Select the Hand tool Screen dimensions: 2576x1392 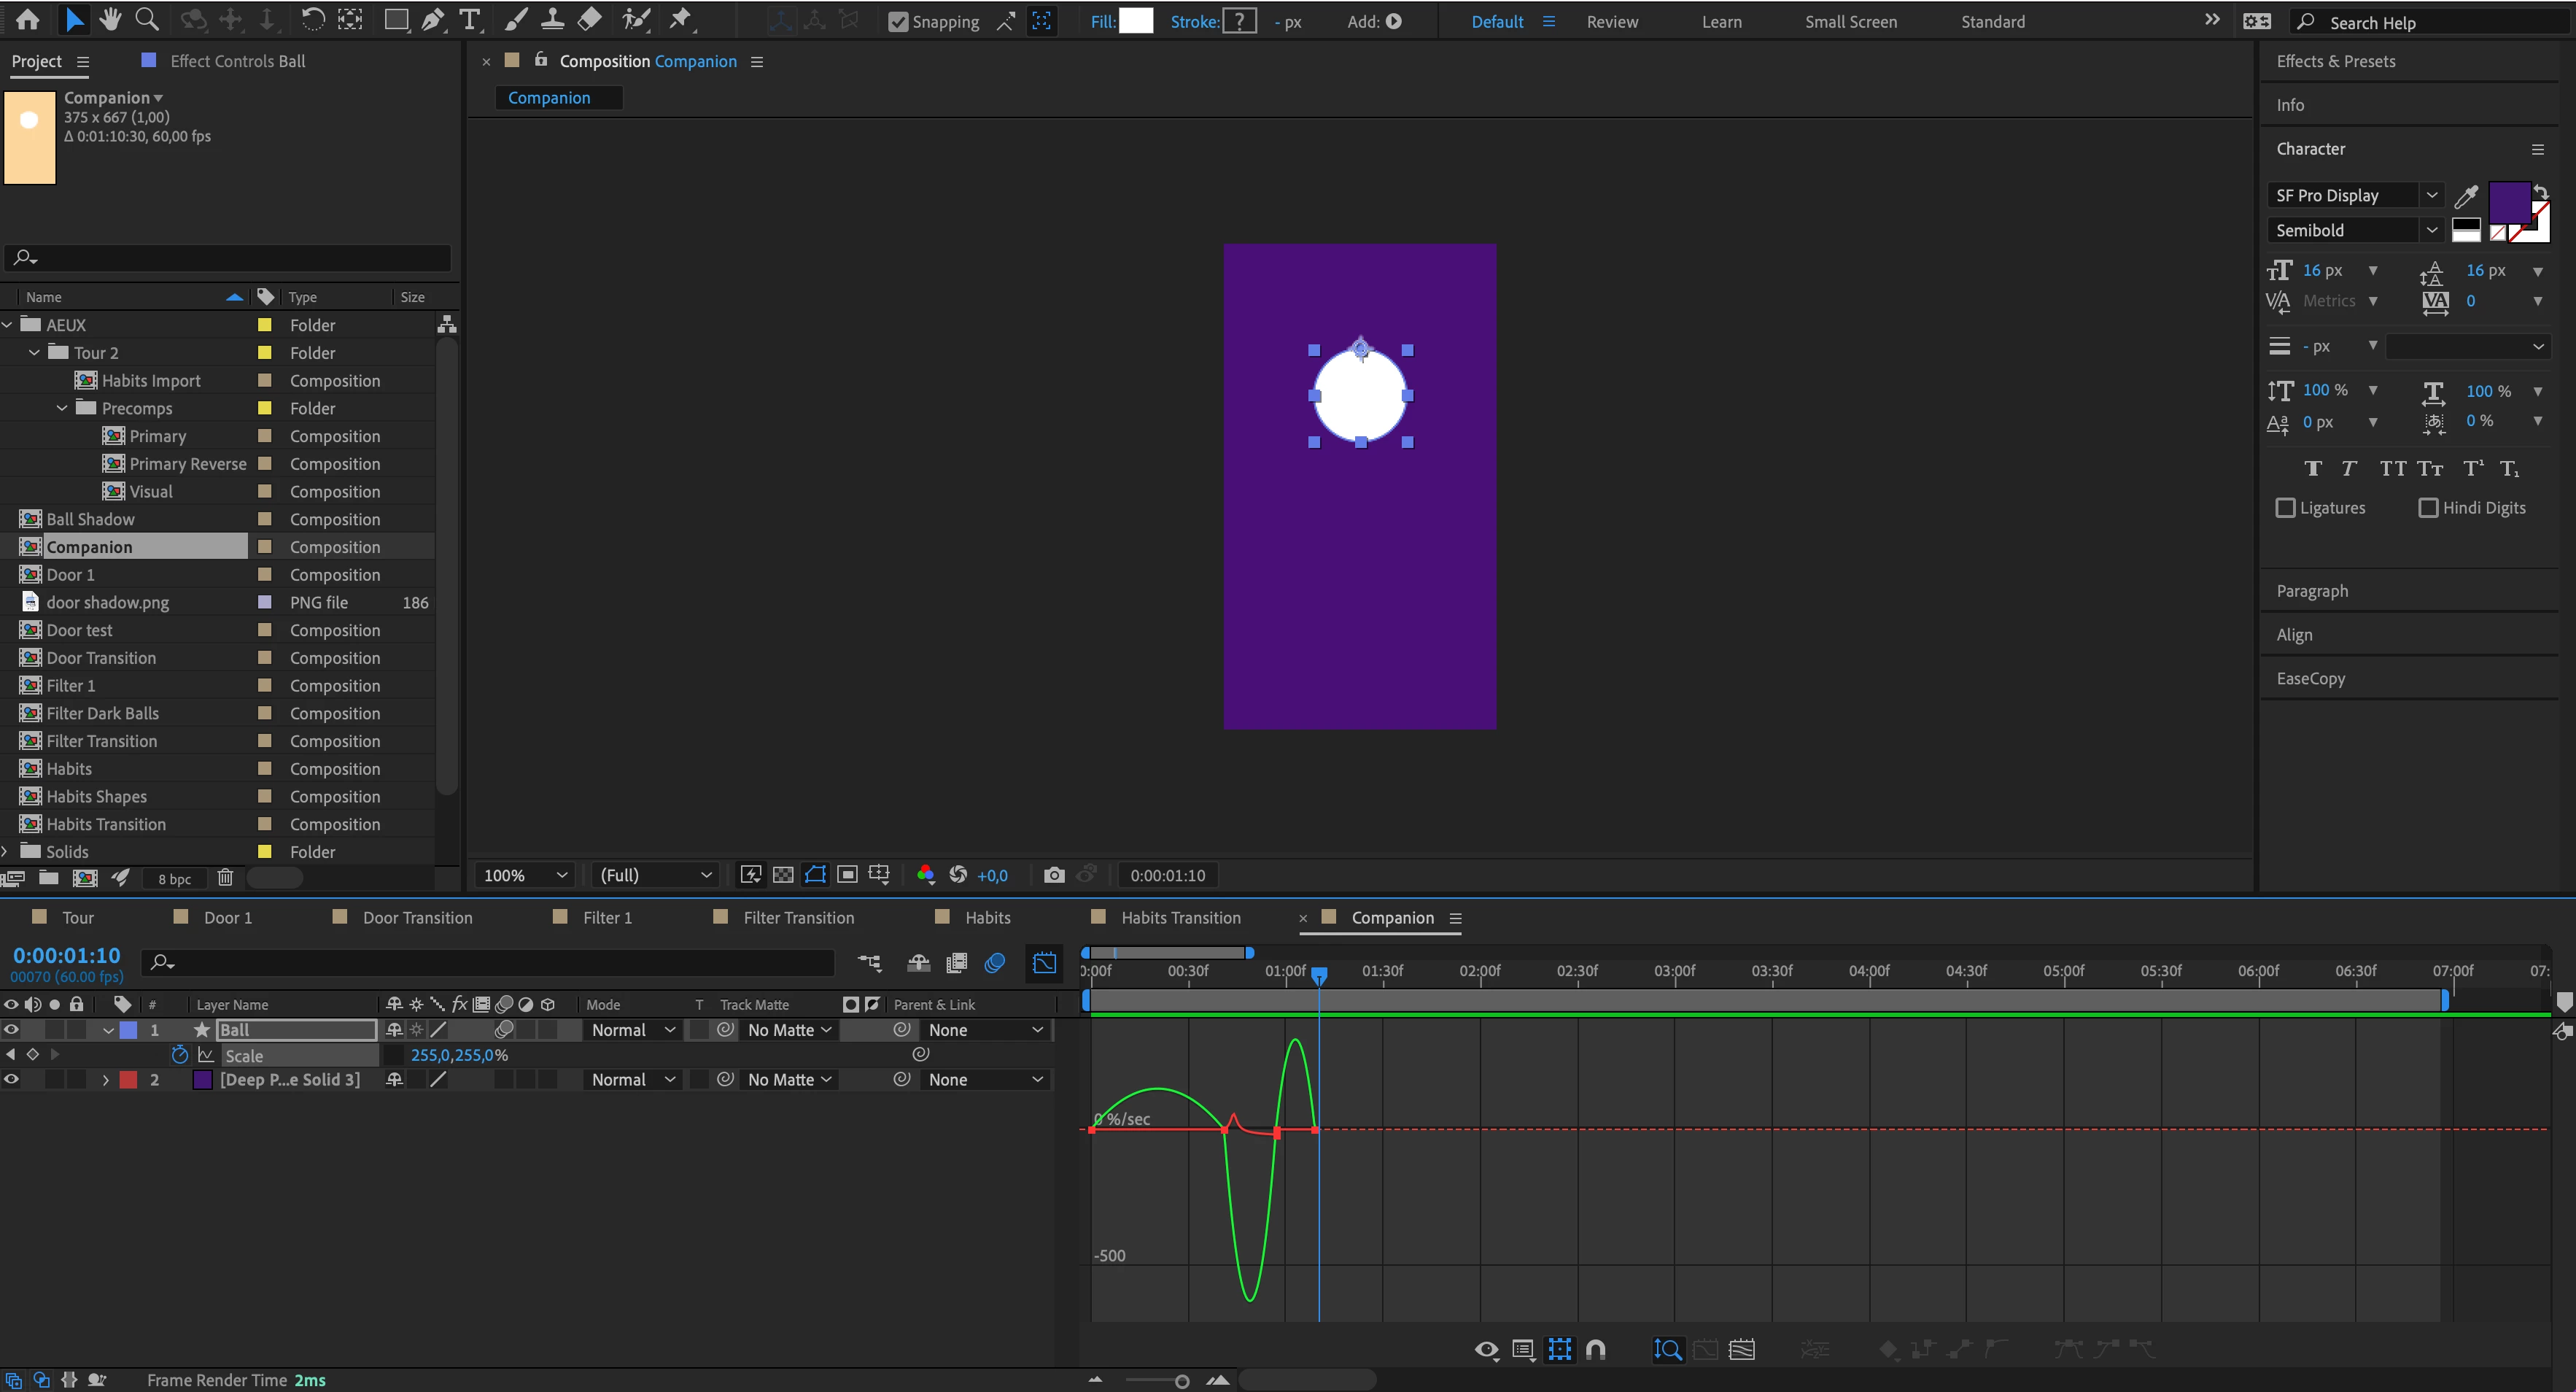pos(110,19)
